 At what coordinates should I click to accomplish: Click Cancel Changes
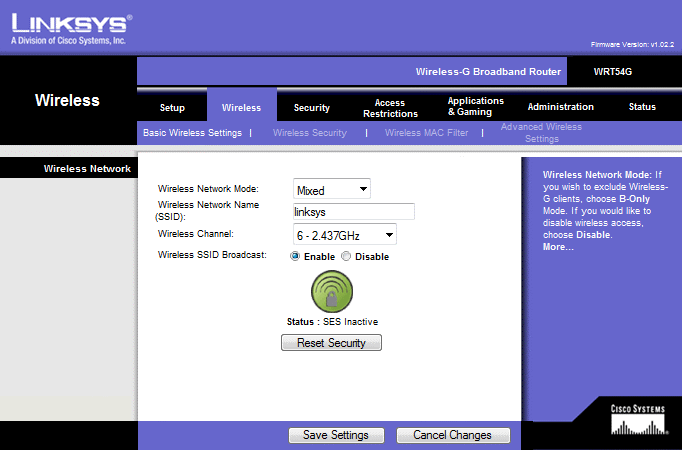(x=453, y=435)
